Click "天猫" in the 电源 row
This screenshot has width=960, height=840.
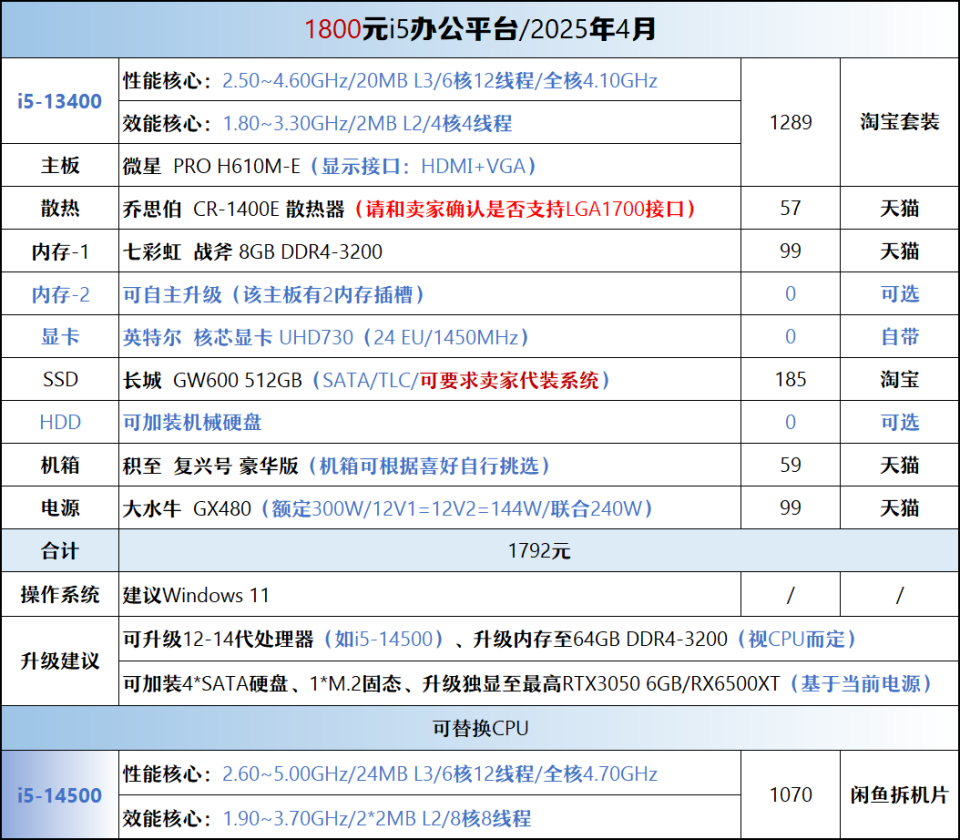[899, 508]
